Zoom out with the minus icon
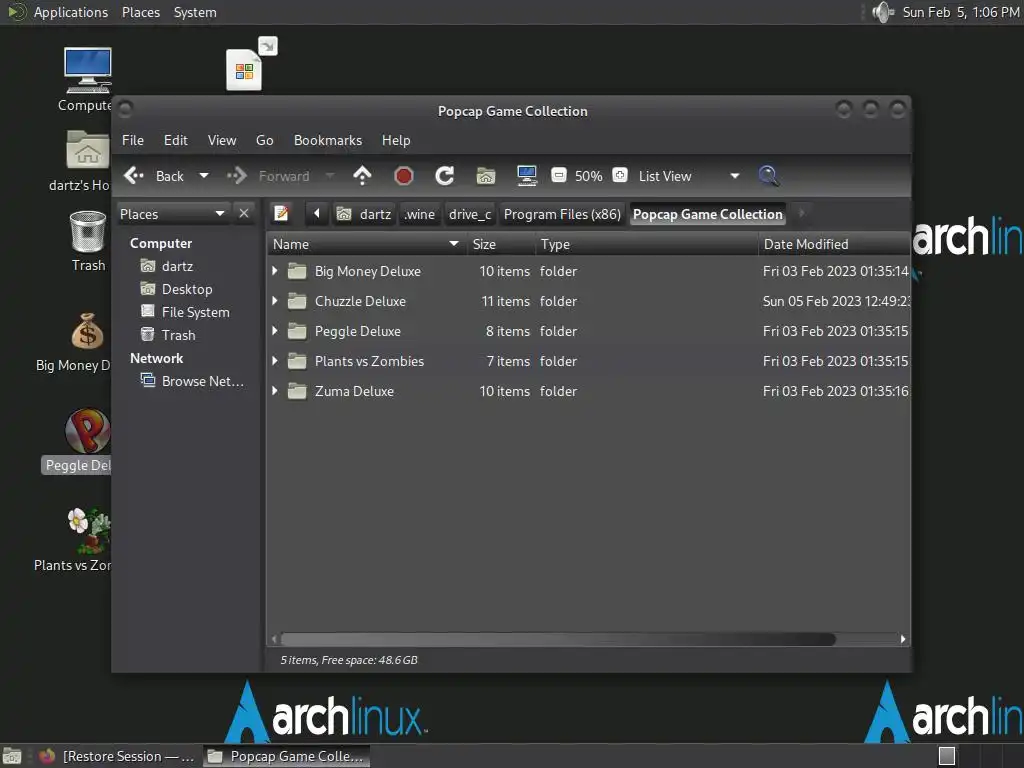This screenshot has height=768, width=1024. 558,175
